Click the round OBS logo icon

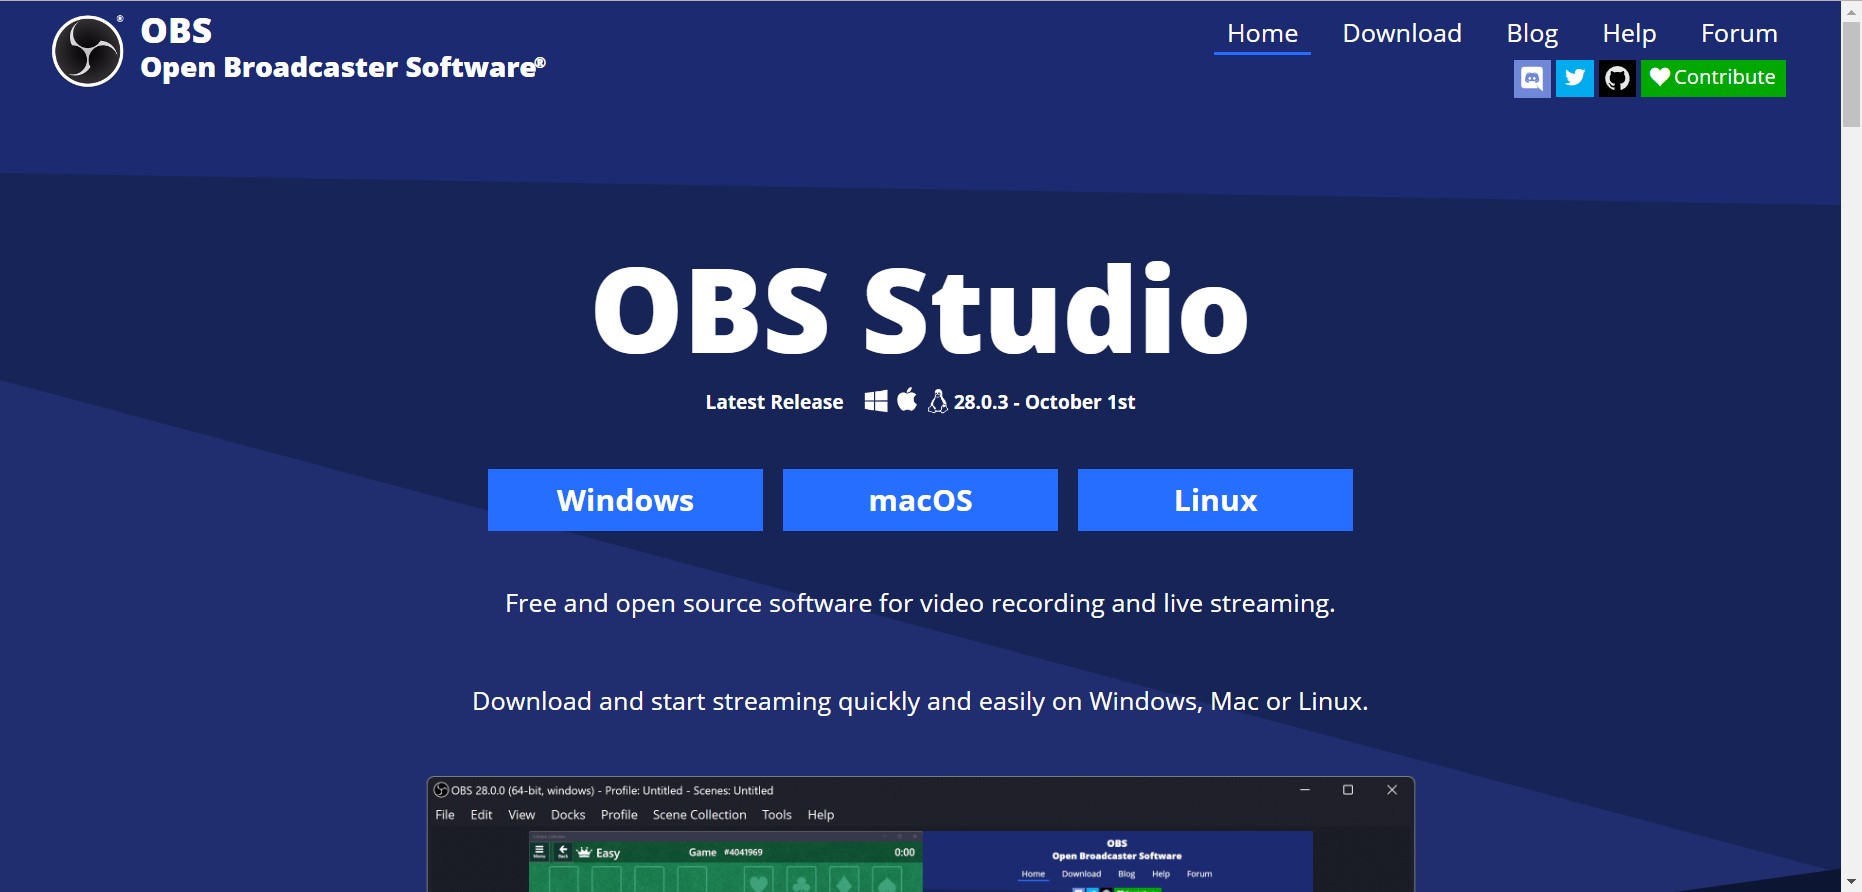(x=88, y=51)
